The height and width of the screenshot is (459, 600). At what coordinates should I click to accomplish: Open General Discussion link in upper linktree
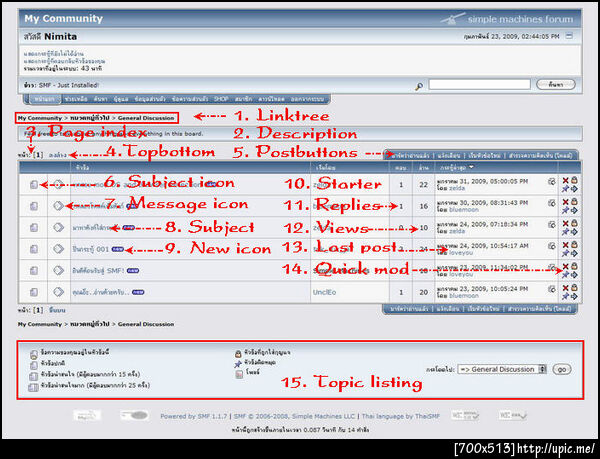146,118
